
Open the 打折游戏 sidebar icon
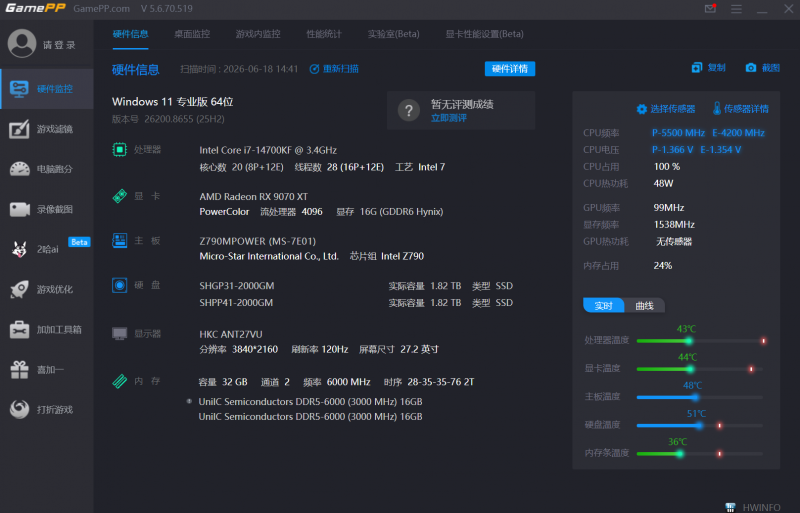point(19,409)
